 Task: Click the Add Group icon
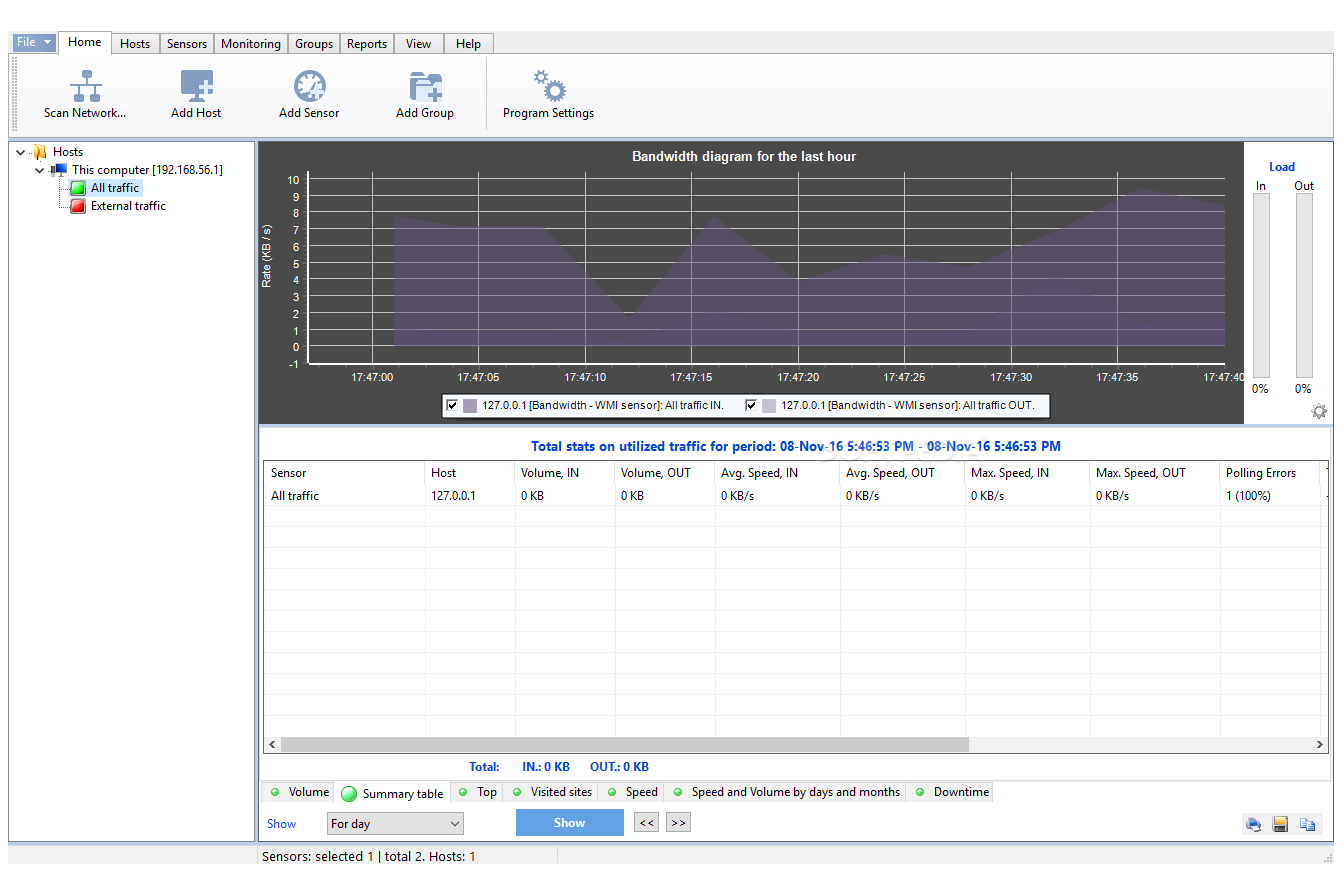click(x=425, y=86)
